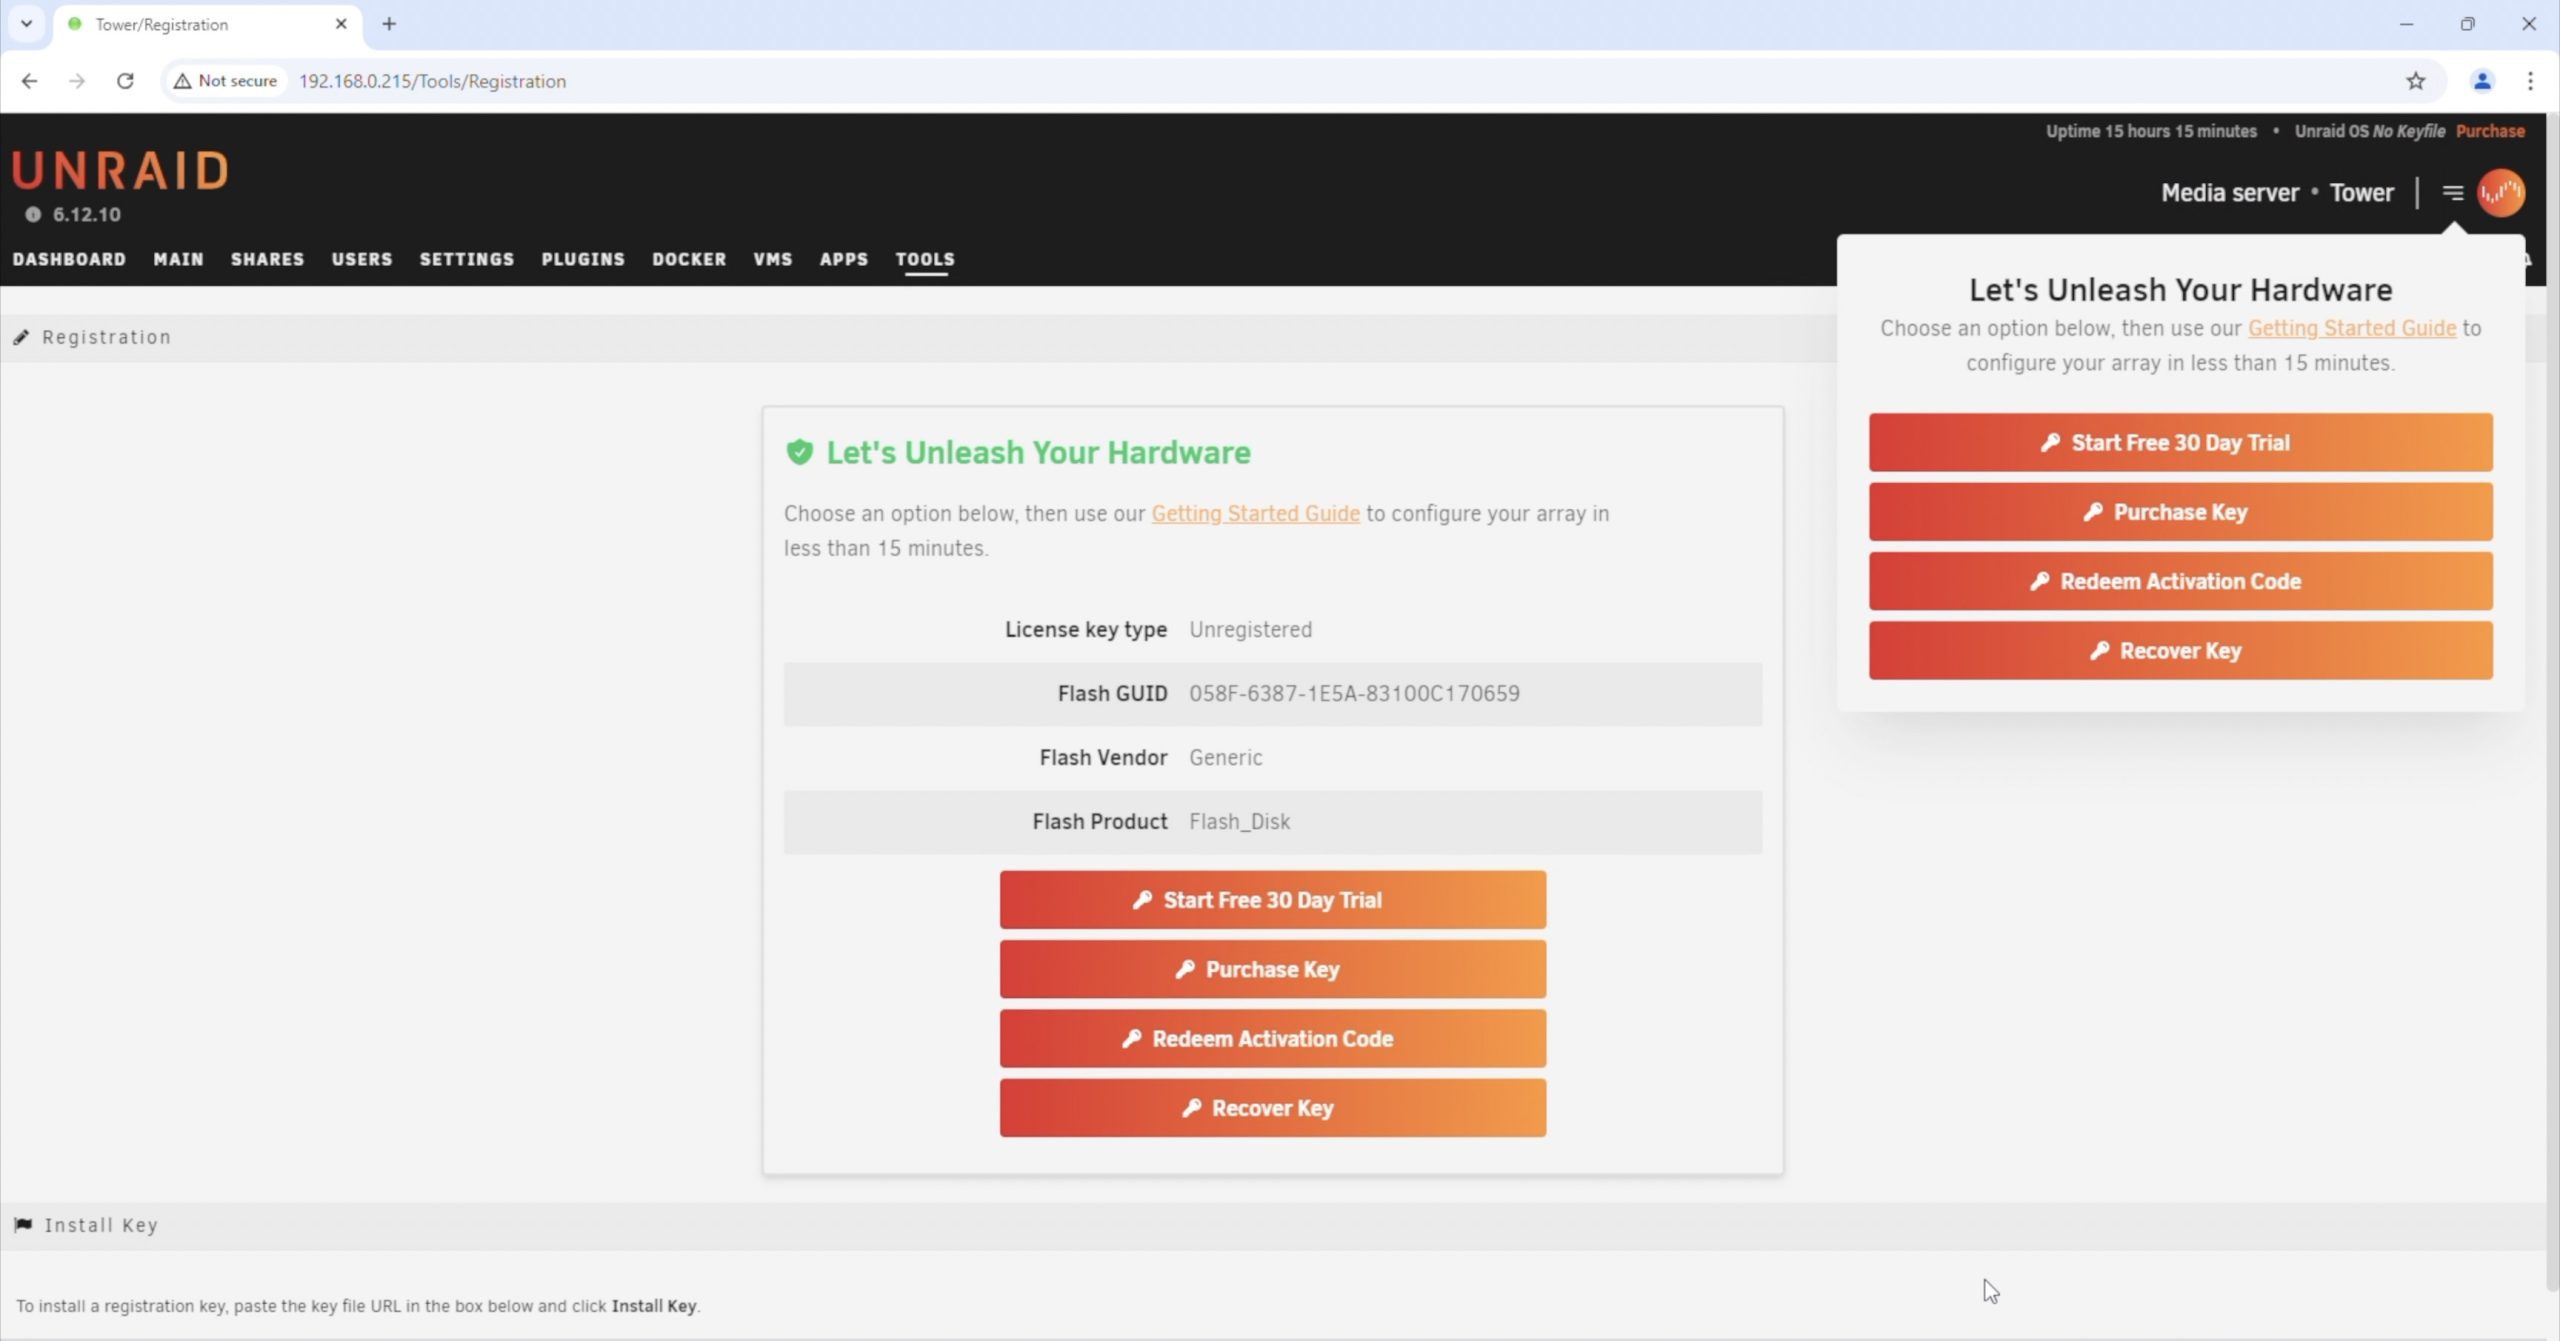Image resolution: width=2560 pixels, height=1341 pixels.
Task: Click Start Free 30 Day Trial in dropdown panel
Action: pos(2180,443)
